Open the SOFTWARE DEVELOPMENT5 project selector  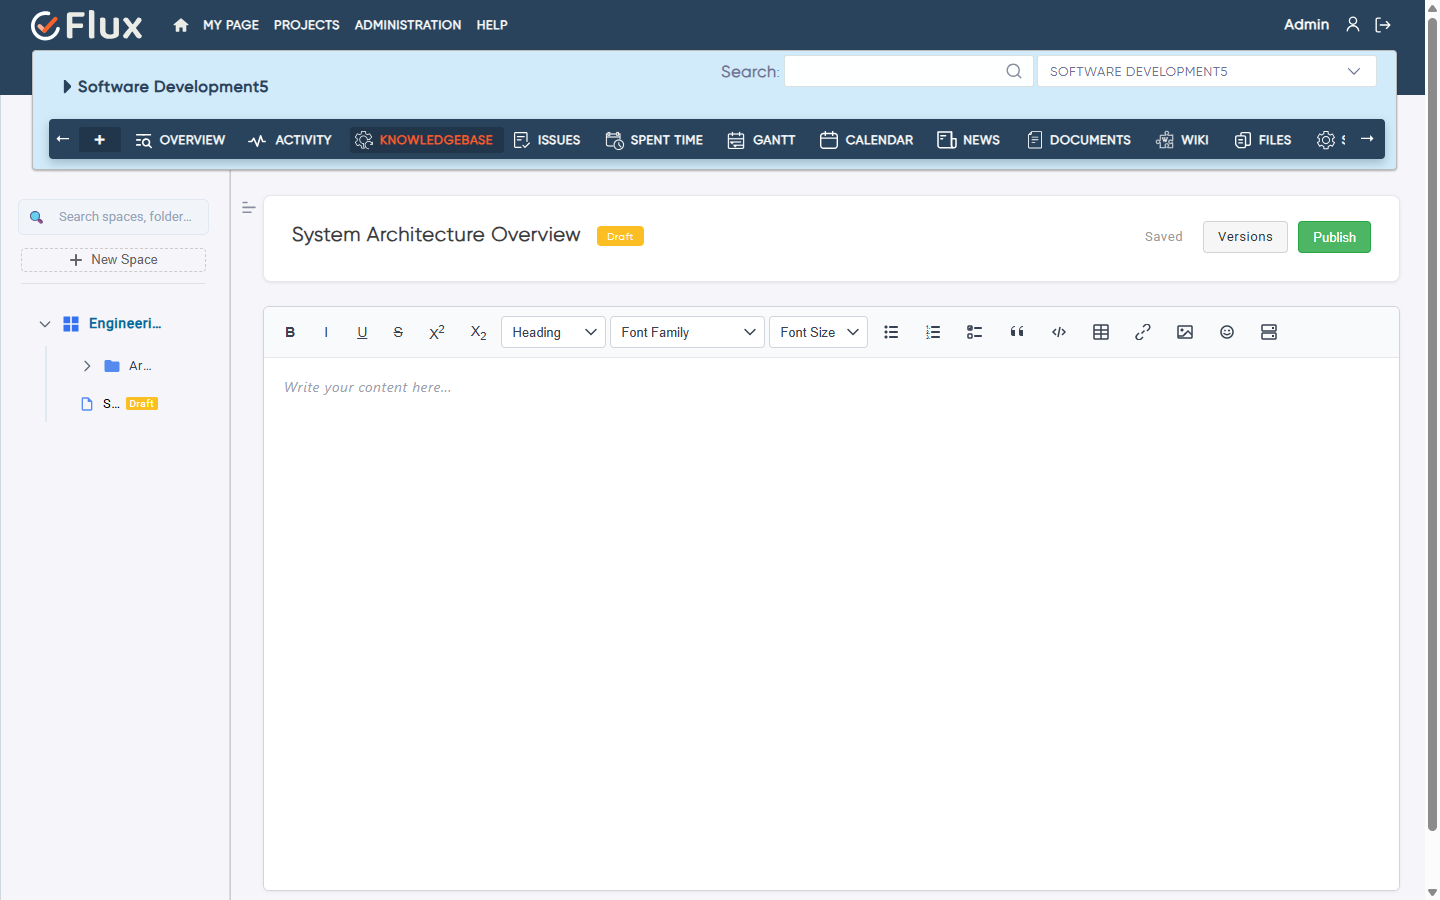tap(1207, 71)
